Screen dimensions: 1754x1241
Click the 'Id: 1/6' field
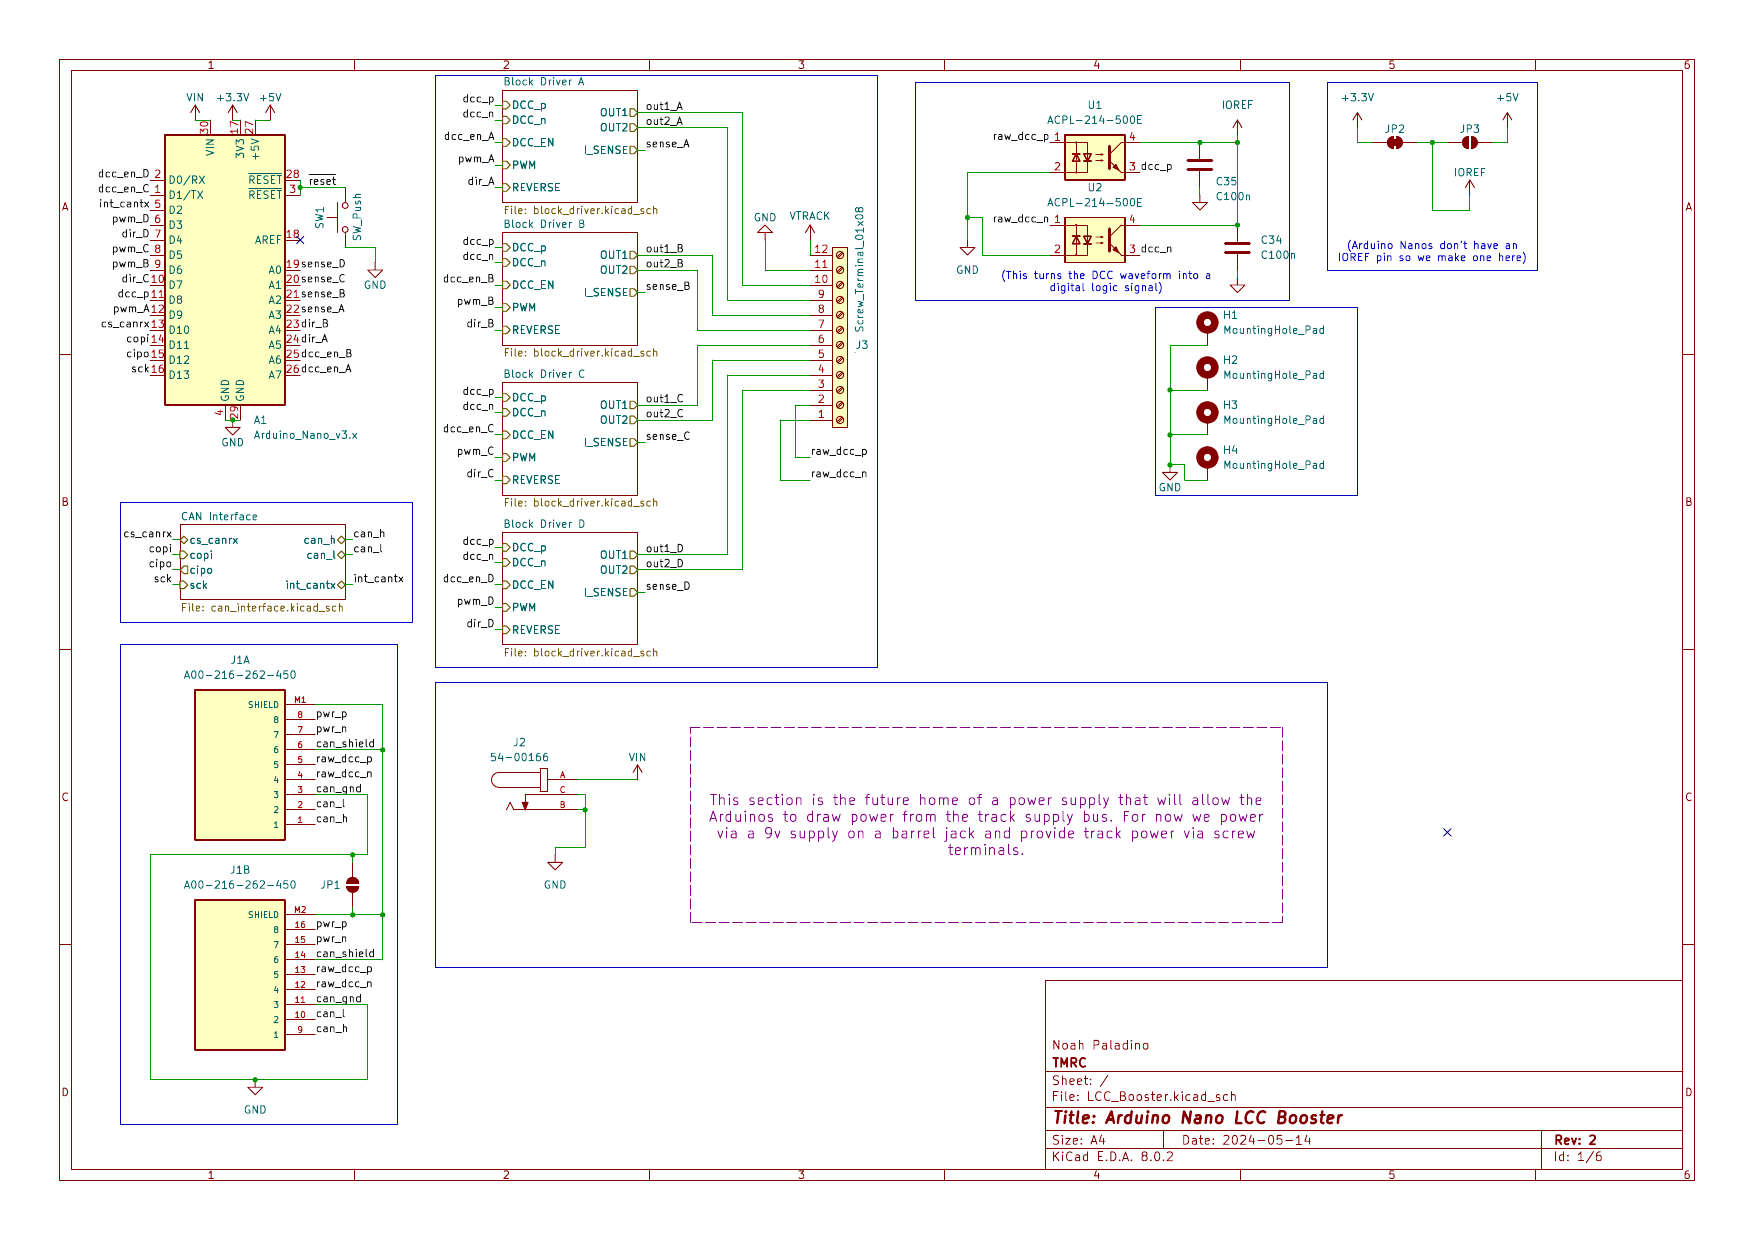coord(1578,1157)
